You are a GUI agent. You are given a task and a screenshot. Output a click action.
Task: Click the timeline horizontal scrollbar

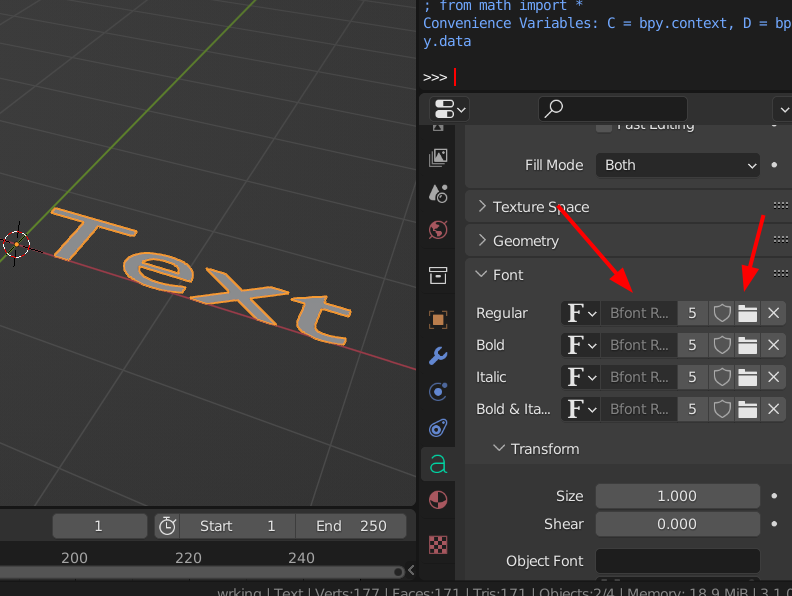click(x=202, y=572)
